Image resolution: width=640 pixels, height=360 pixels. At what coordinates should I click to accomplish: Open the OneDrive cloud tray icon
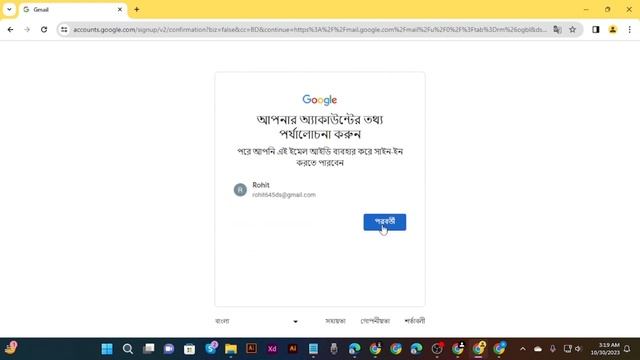click(538, 349)
